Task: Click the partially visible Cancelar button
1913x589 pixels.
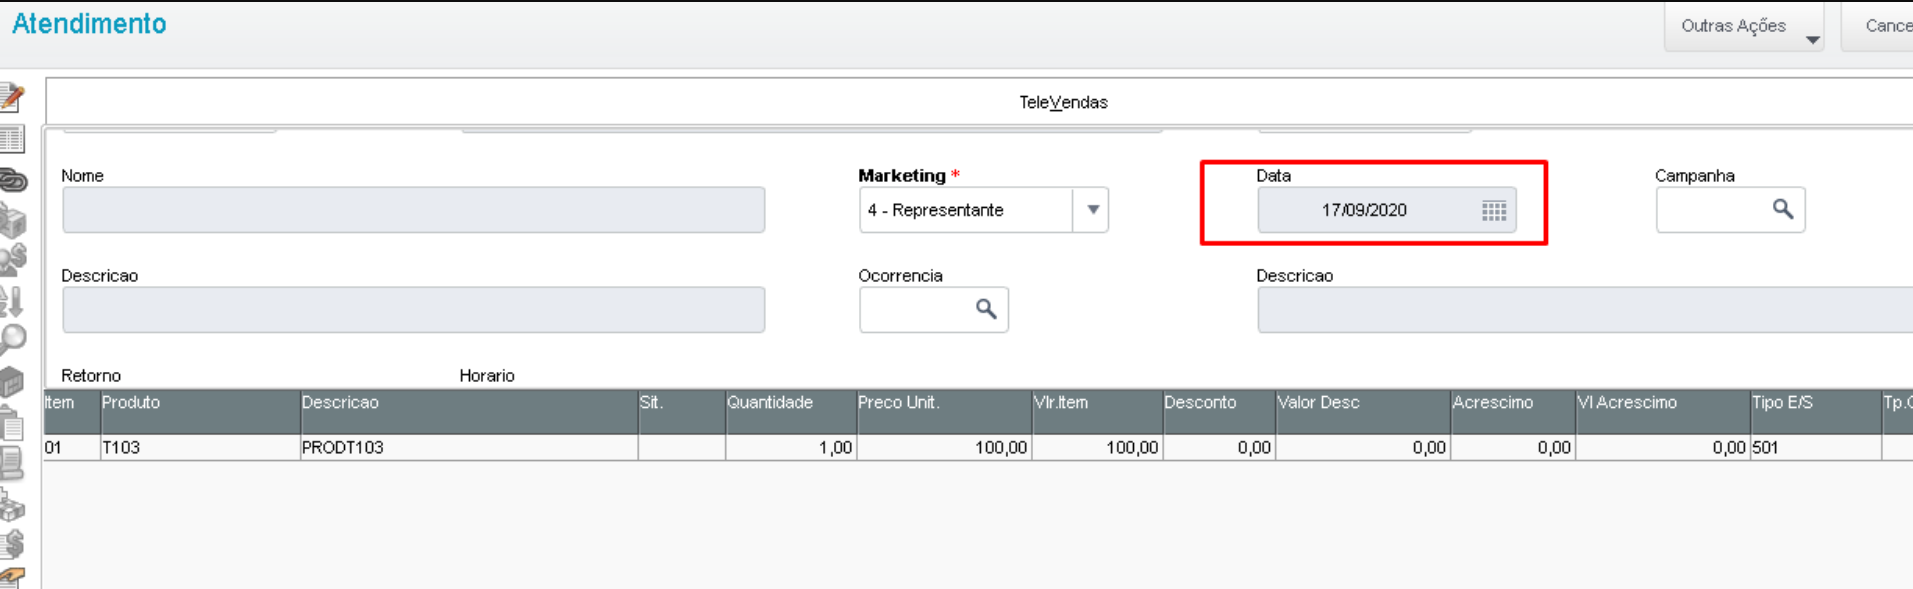Action: tap(1878, 27)
